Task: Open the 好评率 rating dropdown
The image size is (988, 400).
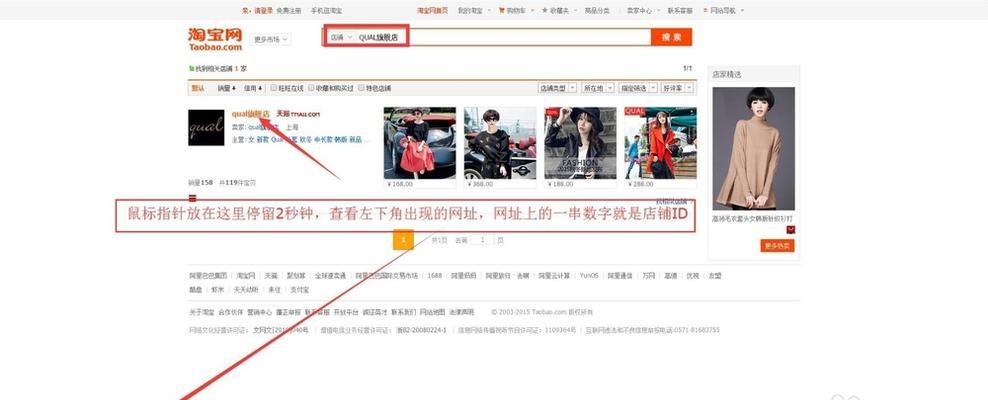Action: [677, 88]
